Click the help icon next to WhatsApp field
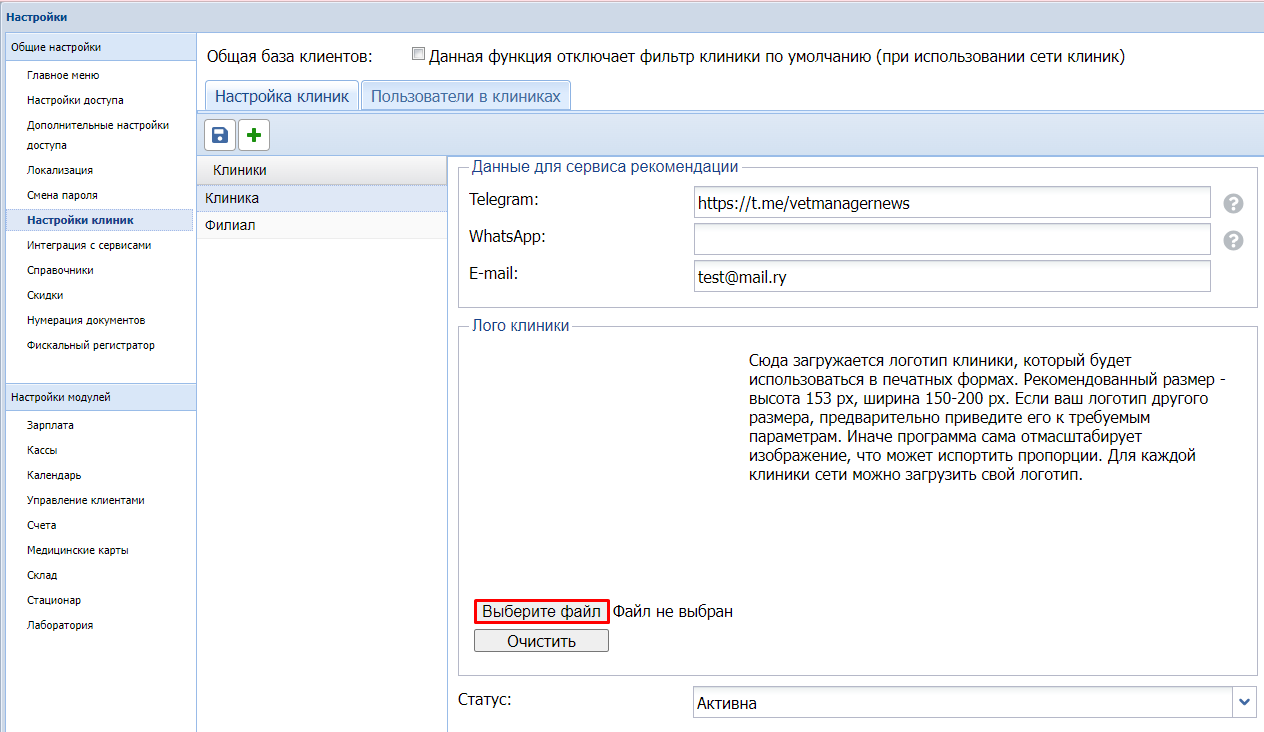The width and height of the screenshot is (1264, 732). 1233,240
